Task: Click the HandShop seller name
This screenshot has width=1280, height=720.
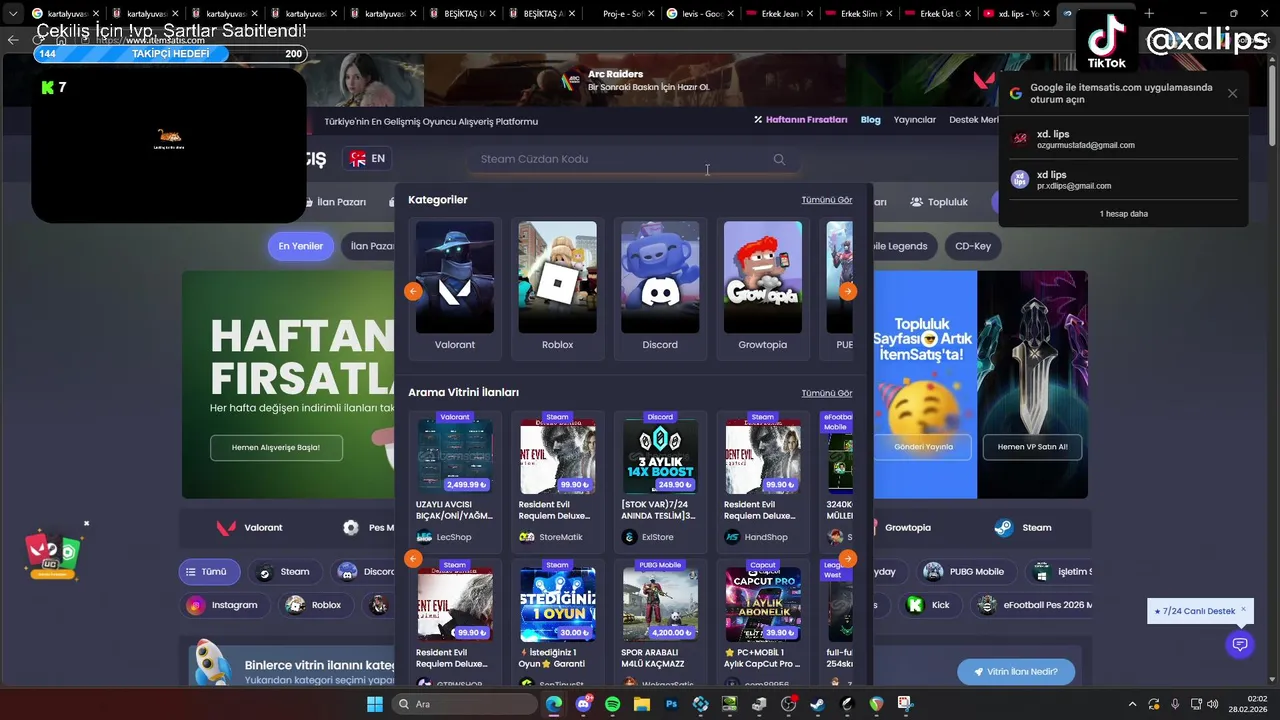Action: pyautogui.click(x=766, y=537)
